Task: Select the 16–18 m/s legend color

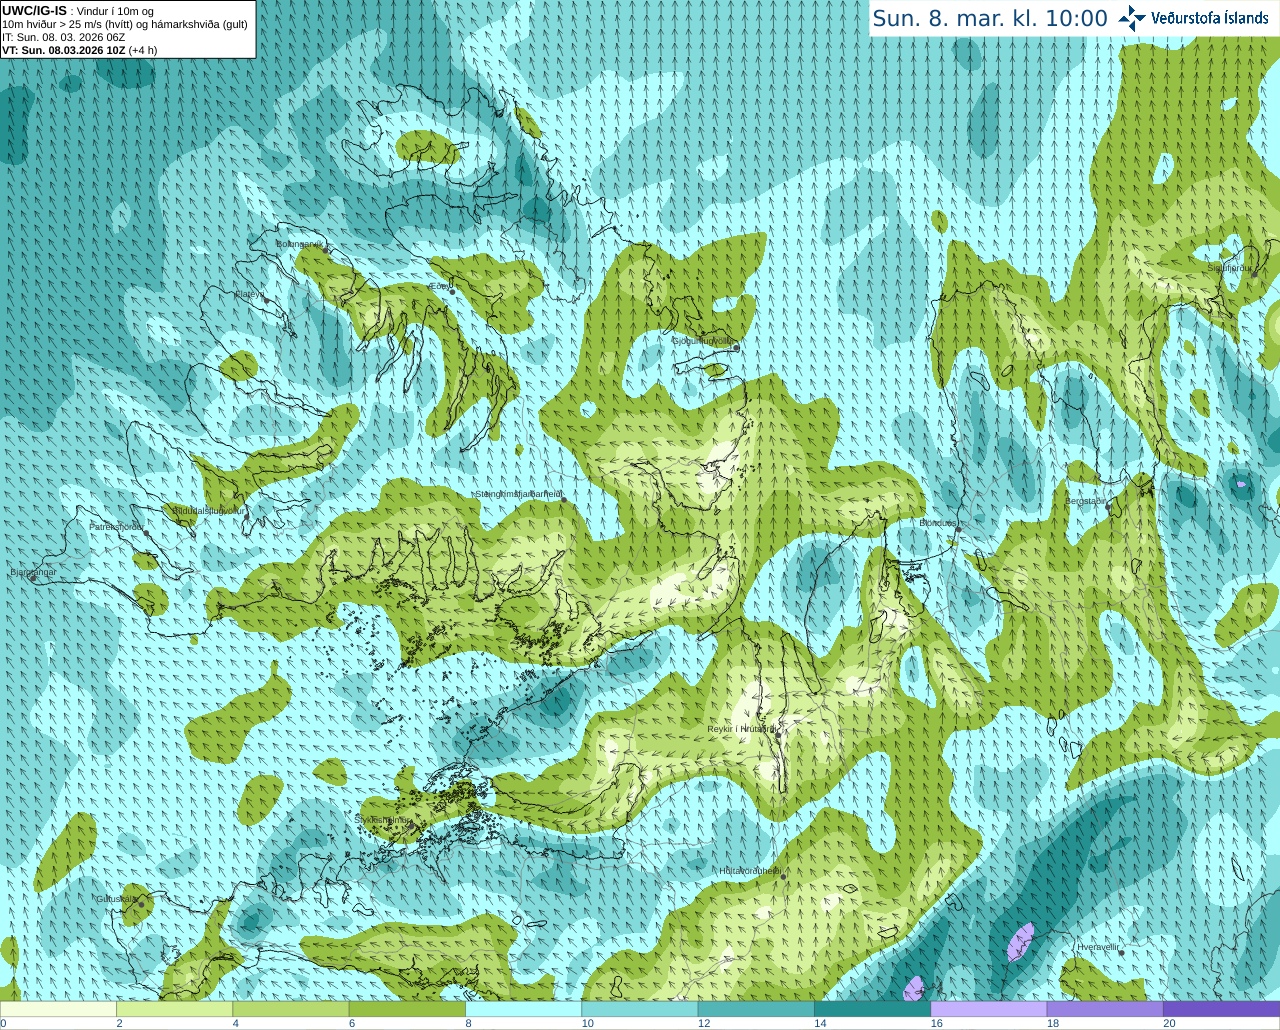Action: pos(989,1009)
